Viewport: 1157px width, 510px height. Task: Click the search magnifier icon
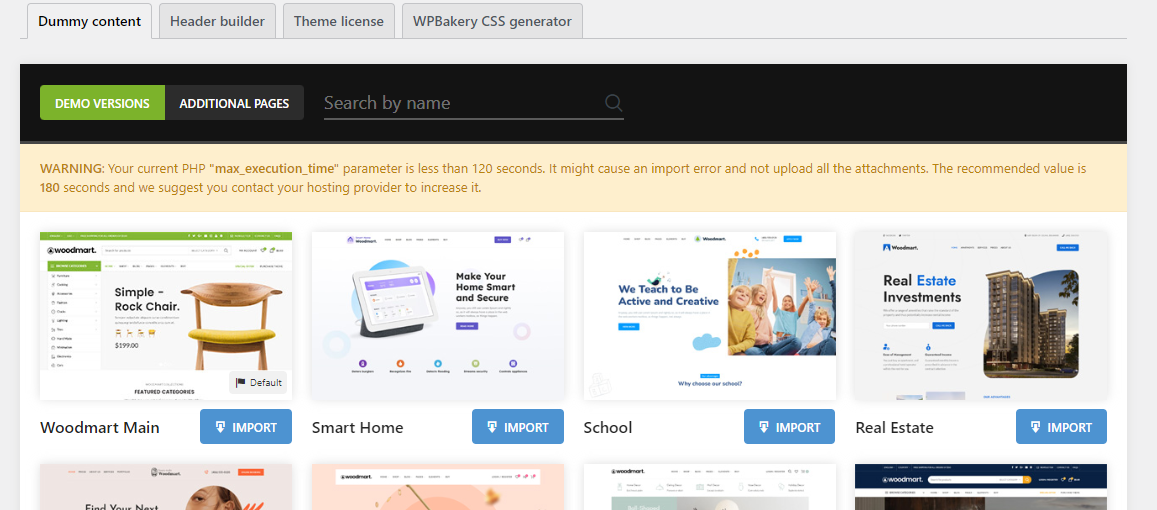click(x=613, y=103)
